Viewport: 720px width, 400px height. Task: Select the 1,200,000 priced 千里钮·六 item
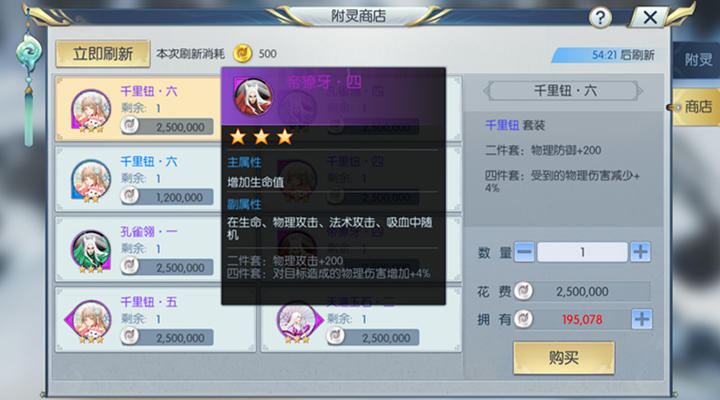(x=155, y=179)
